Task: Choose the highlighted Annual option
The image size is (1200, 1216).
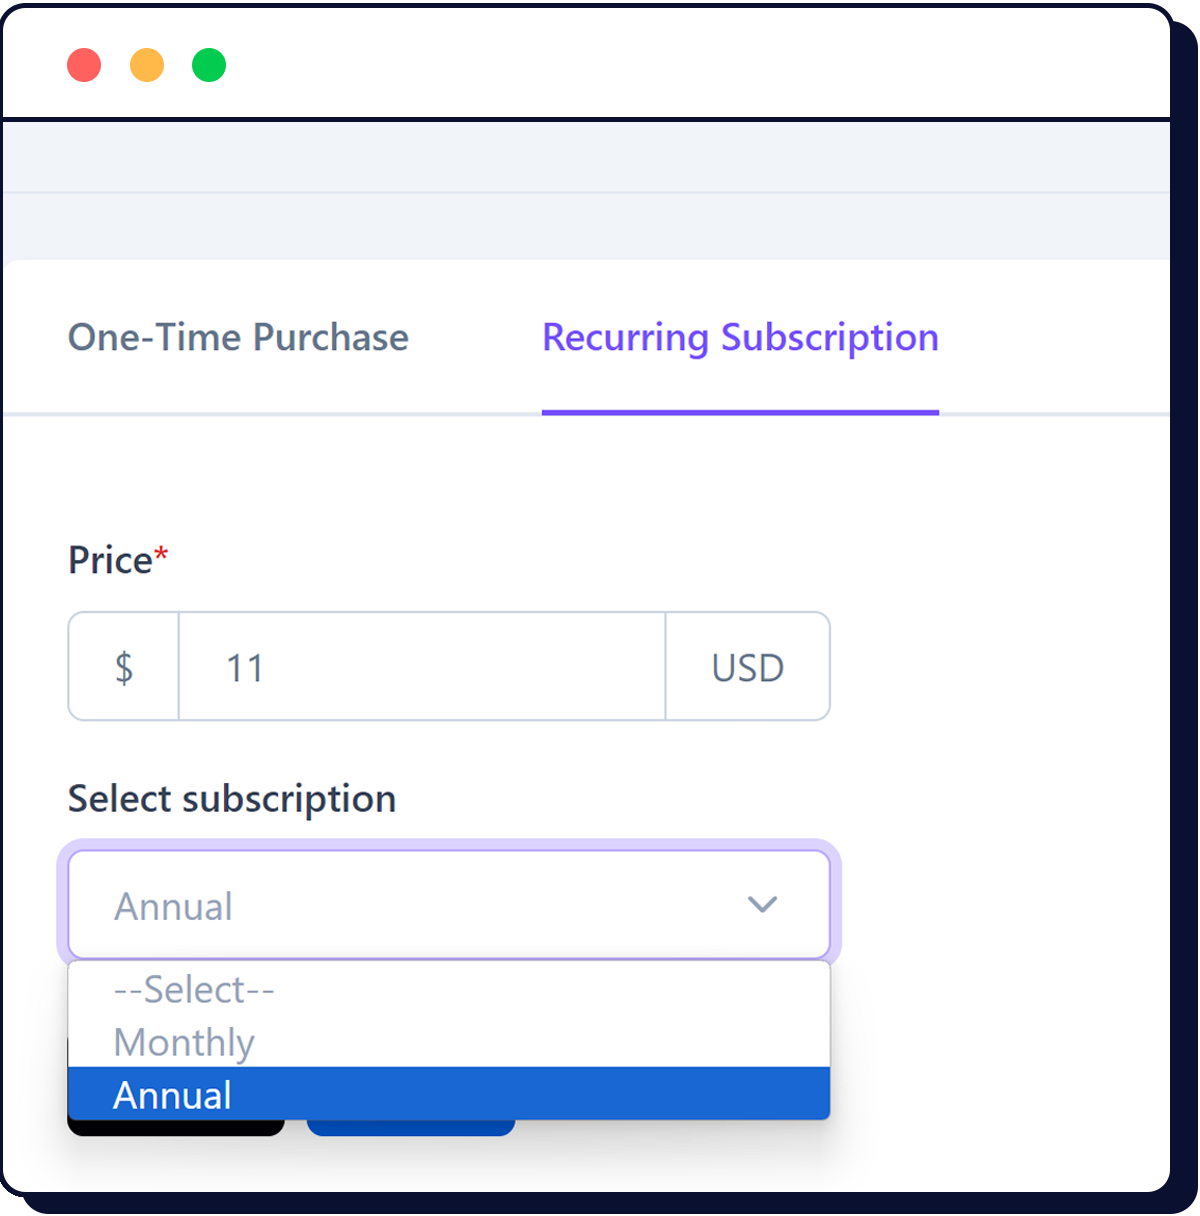Action: 173,1095
